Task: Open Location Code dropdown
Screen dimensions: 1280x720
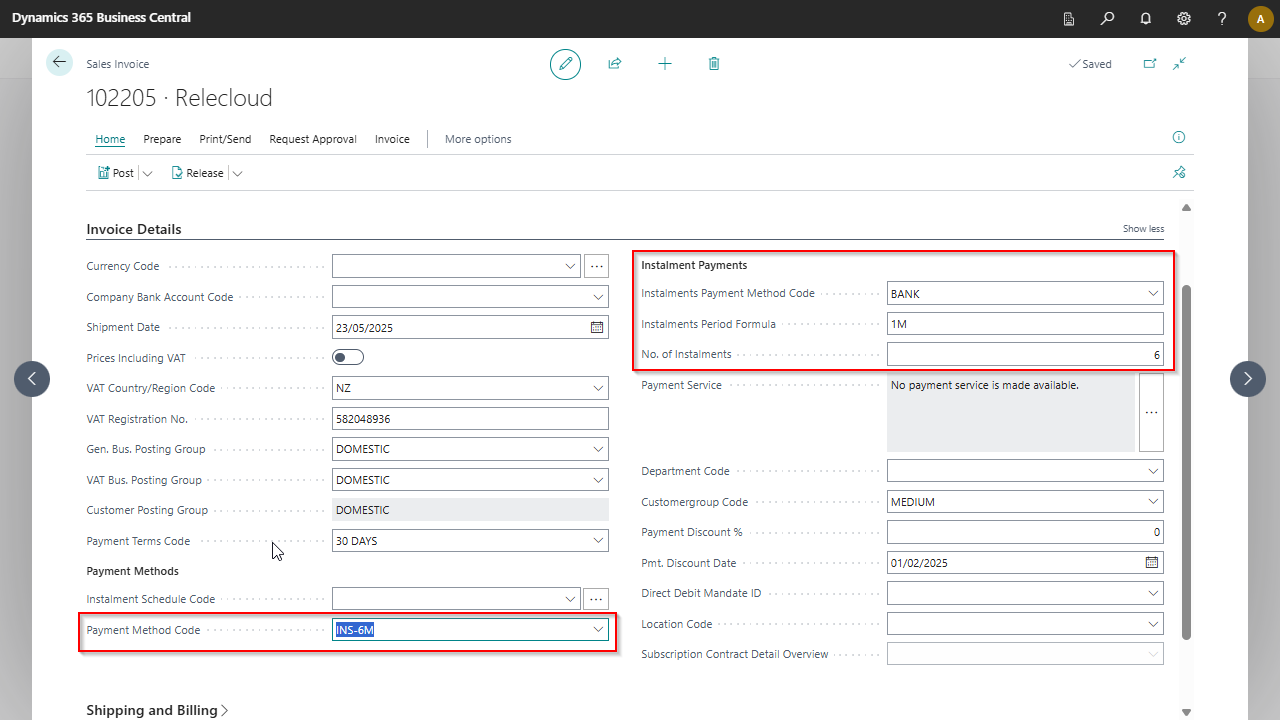Action: [x=1153, y=624]
